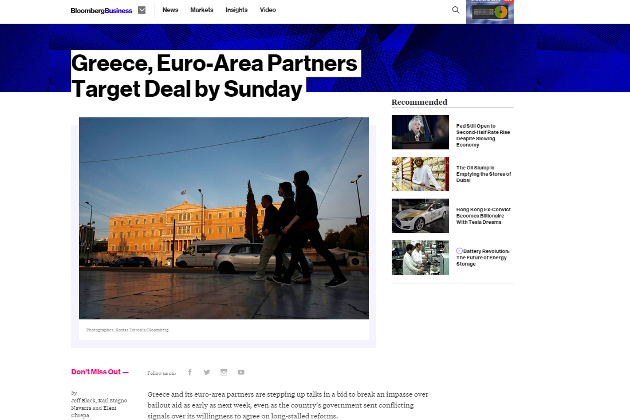Click the Recommended section heading
Screen dimensions: 630x420
[419, 102]
